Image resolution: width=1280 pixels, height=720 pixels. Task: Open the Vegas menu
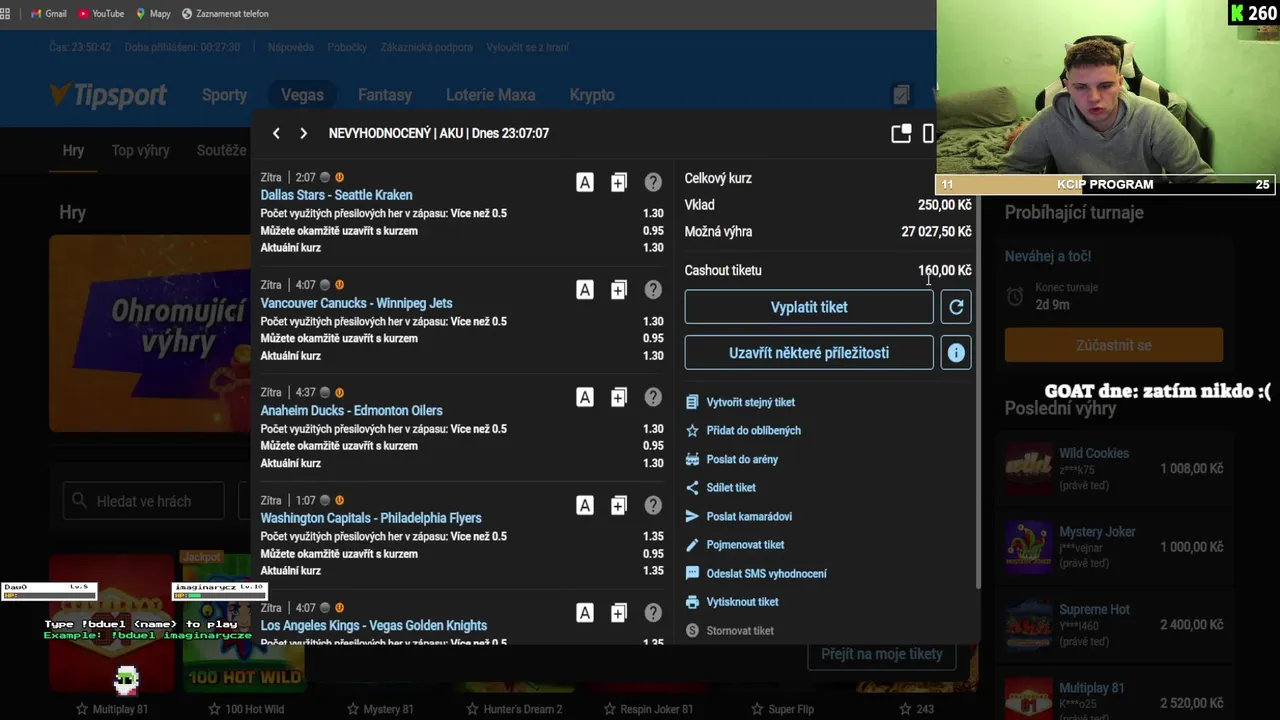(x=302, y=95)
